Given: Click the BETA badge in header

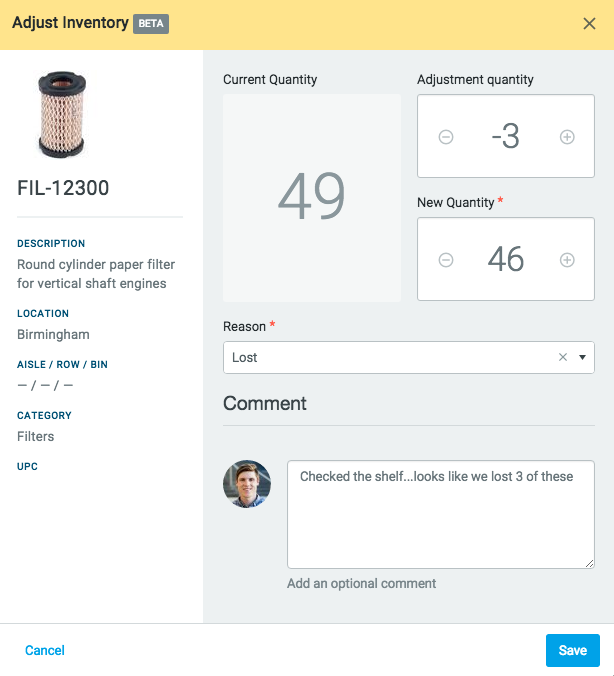Looking at the screenshot, I should point(151,24).
